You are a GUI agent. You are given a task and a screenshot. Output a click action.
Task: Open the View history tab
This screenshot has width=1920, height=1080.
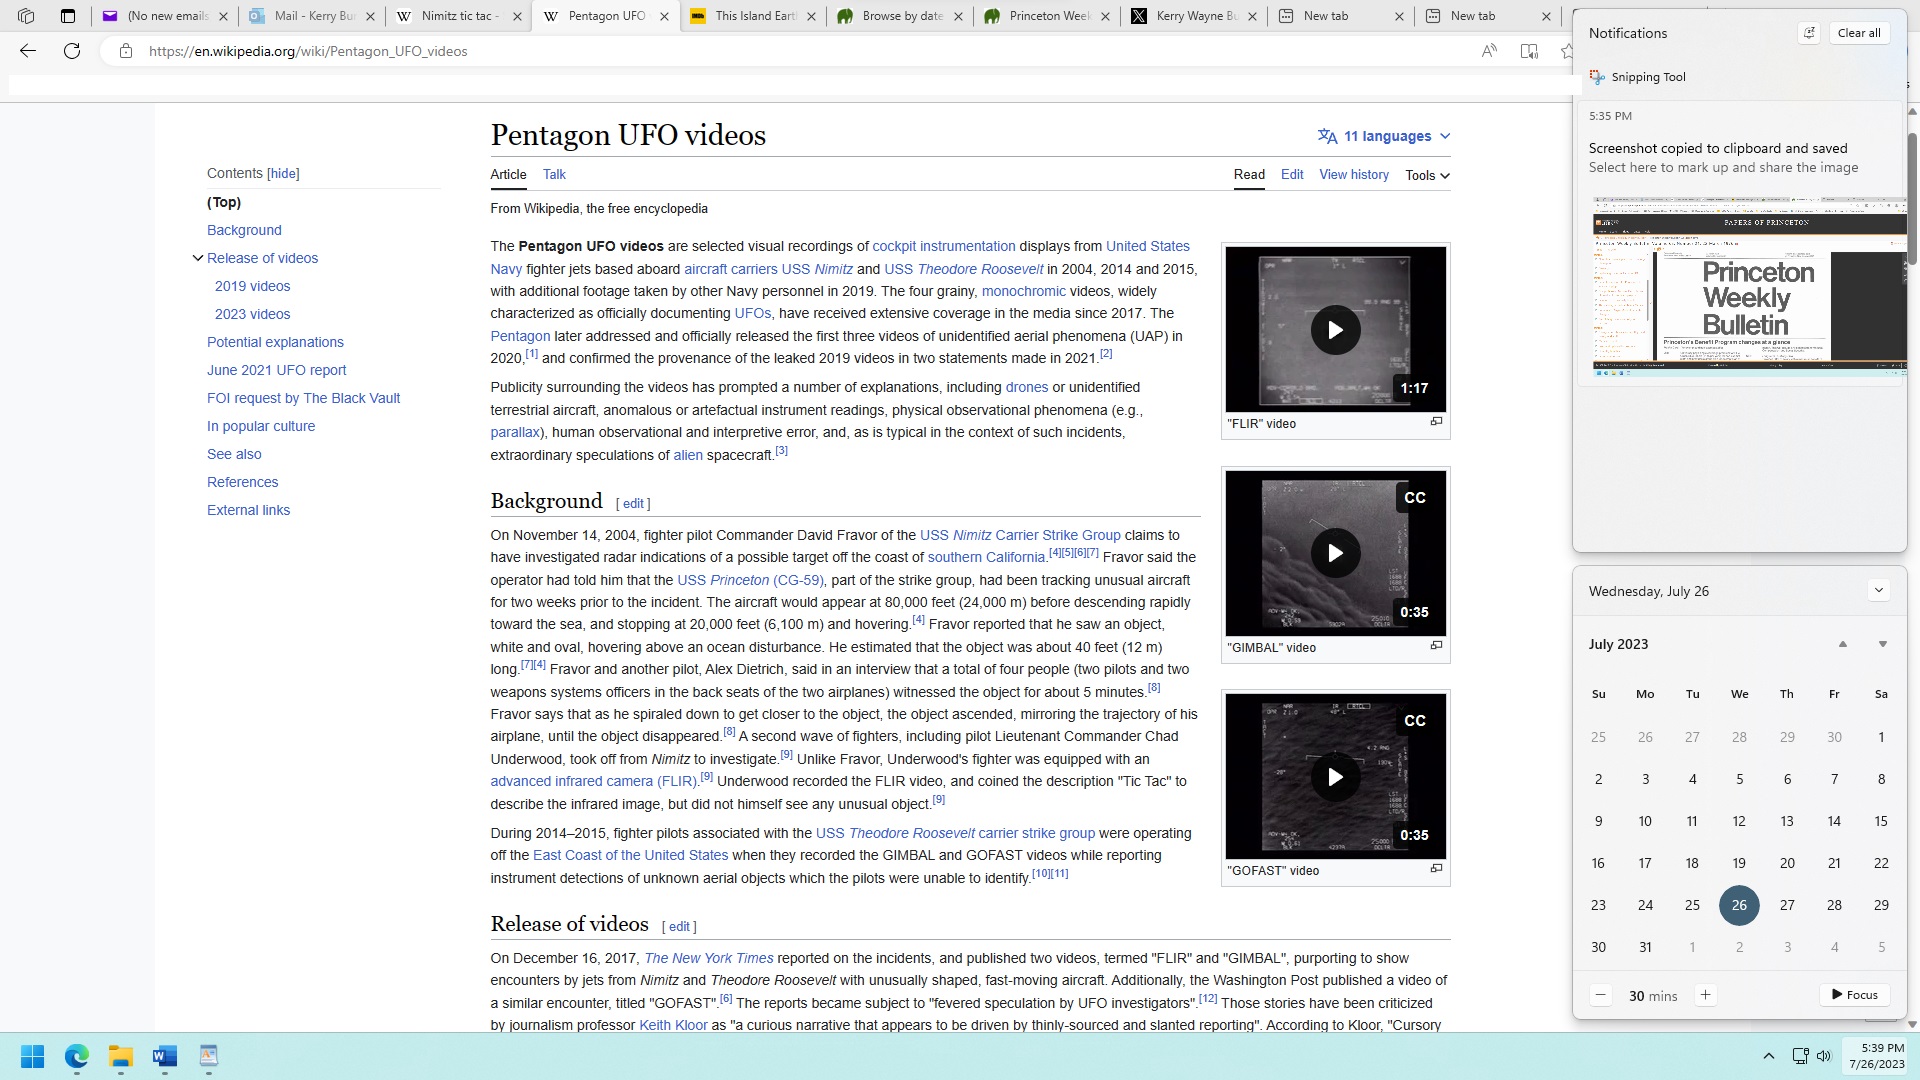(x=1353, y=174)
